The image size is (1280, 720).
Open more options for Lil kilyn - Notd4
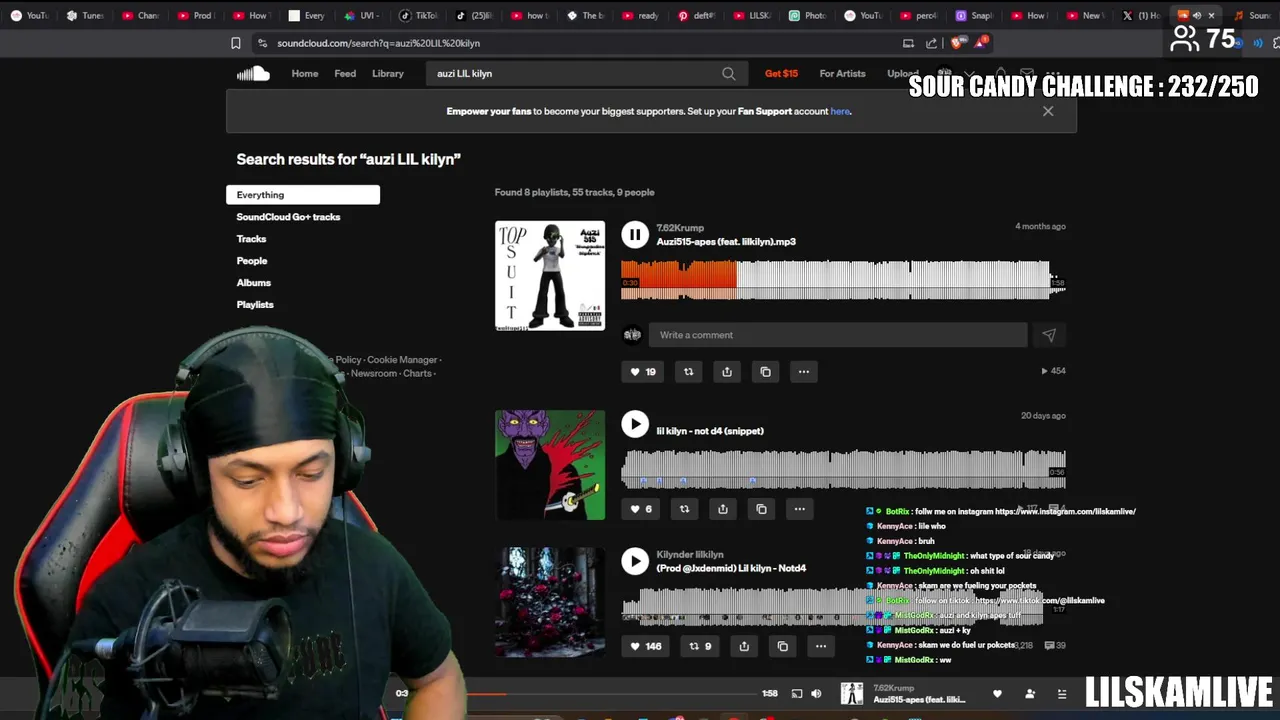tap(821, 646)
